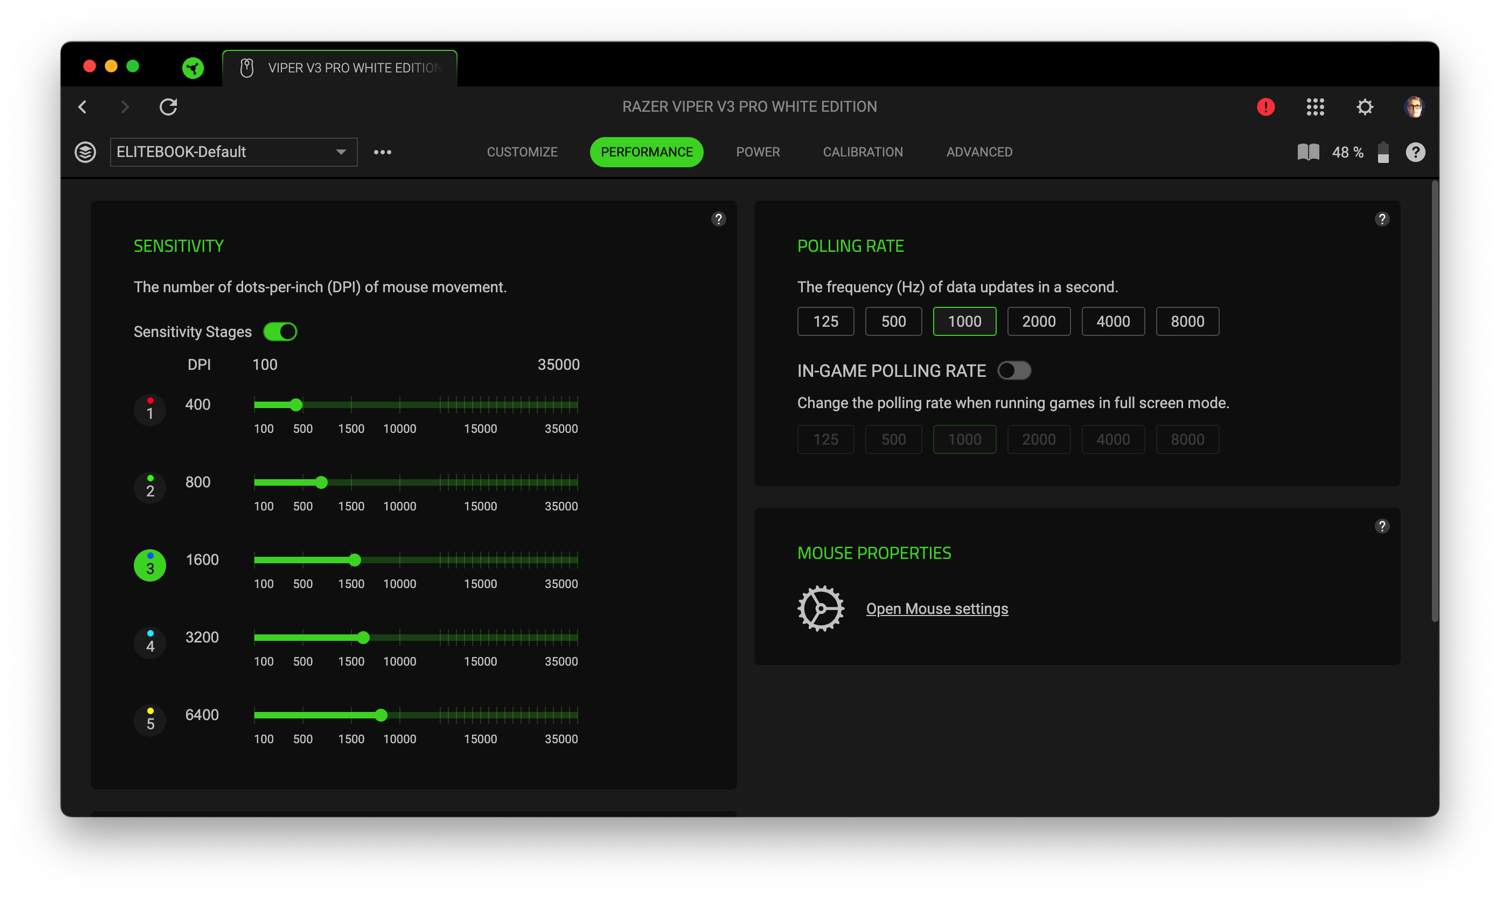
Task: Go to the Advanced tab
Action: (979, 152)
